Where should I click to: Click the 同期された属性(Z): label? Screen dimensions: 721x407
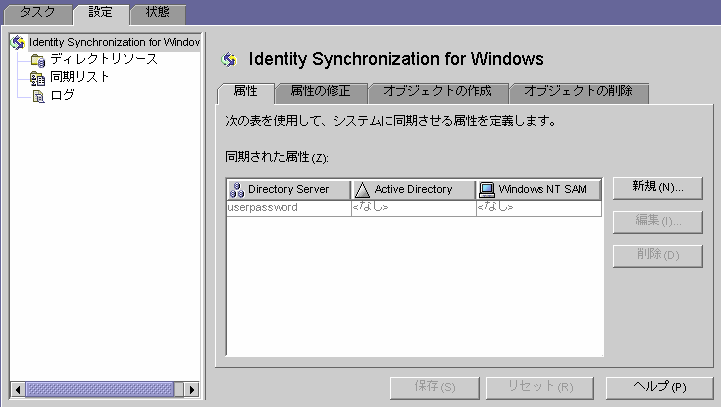[277, 157]
